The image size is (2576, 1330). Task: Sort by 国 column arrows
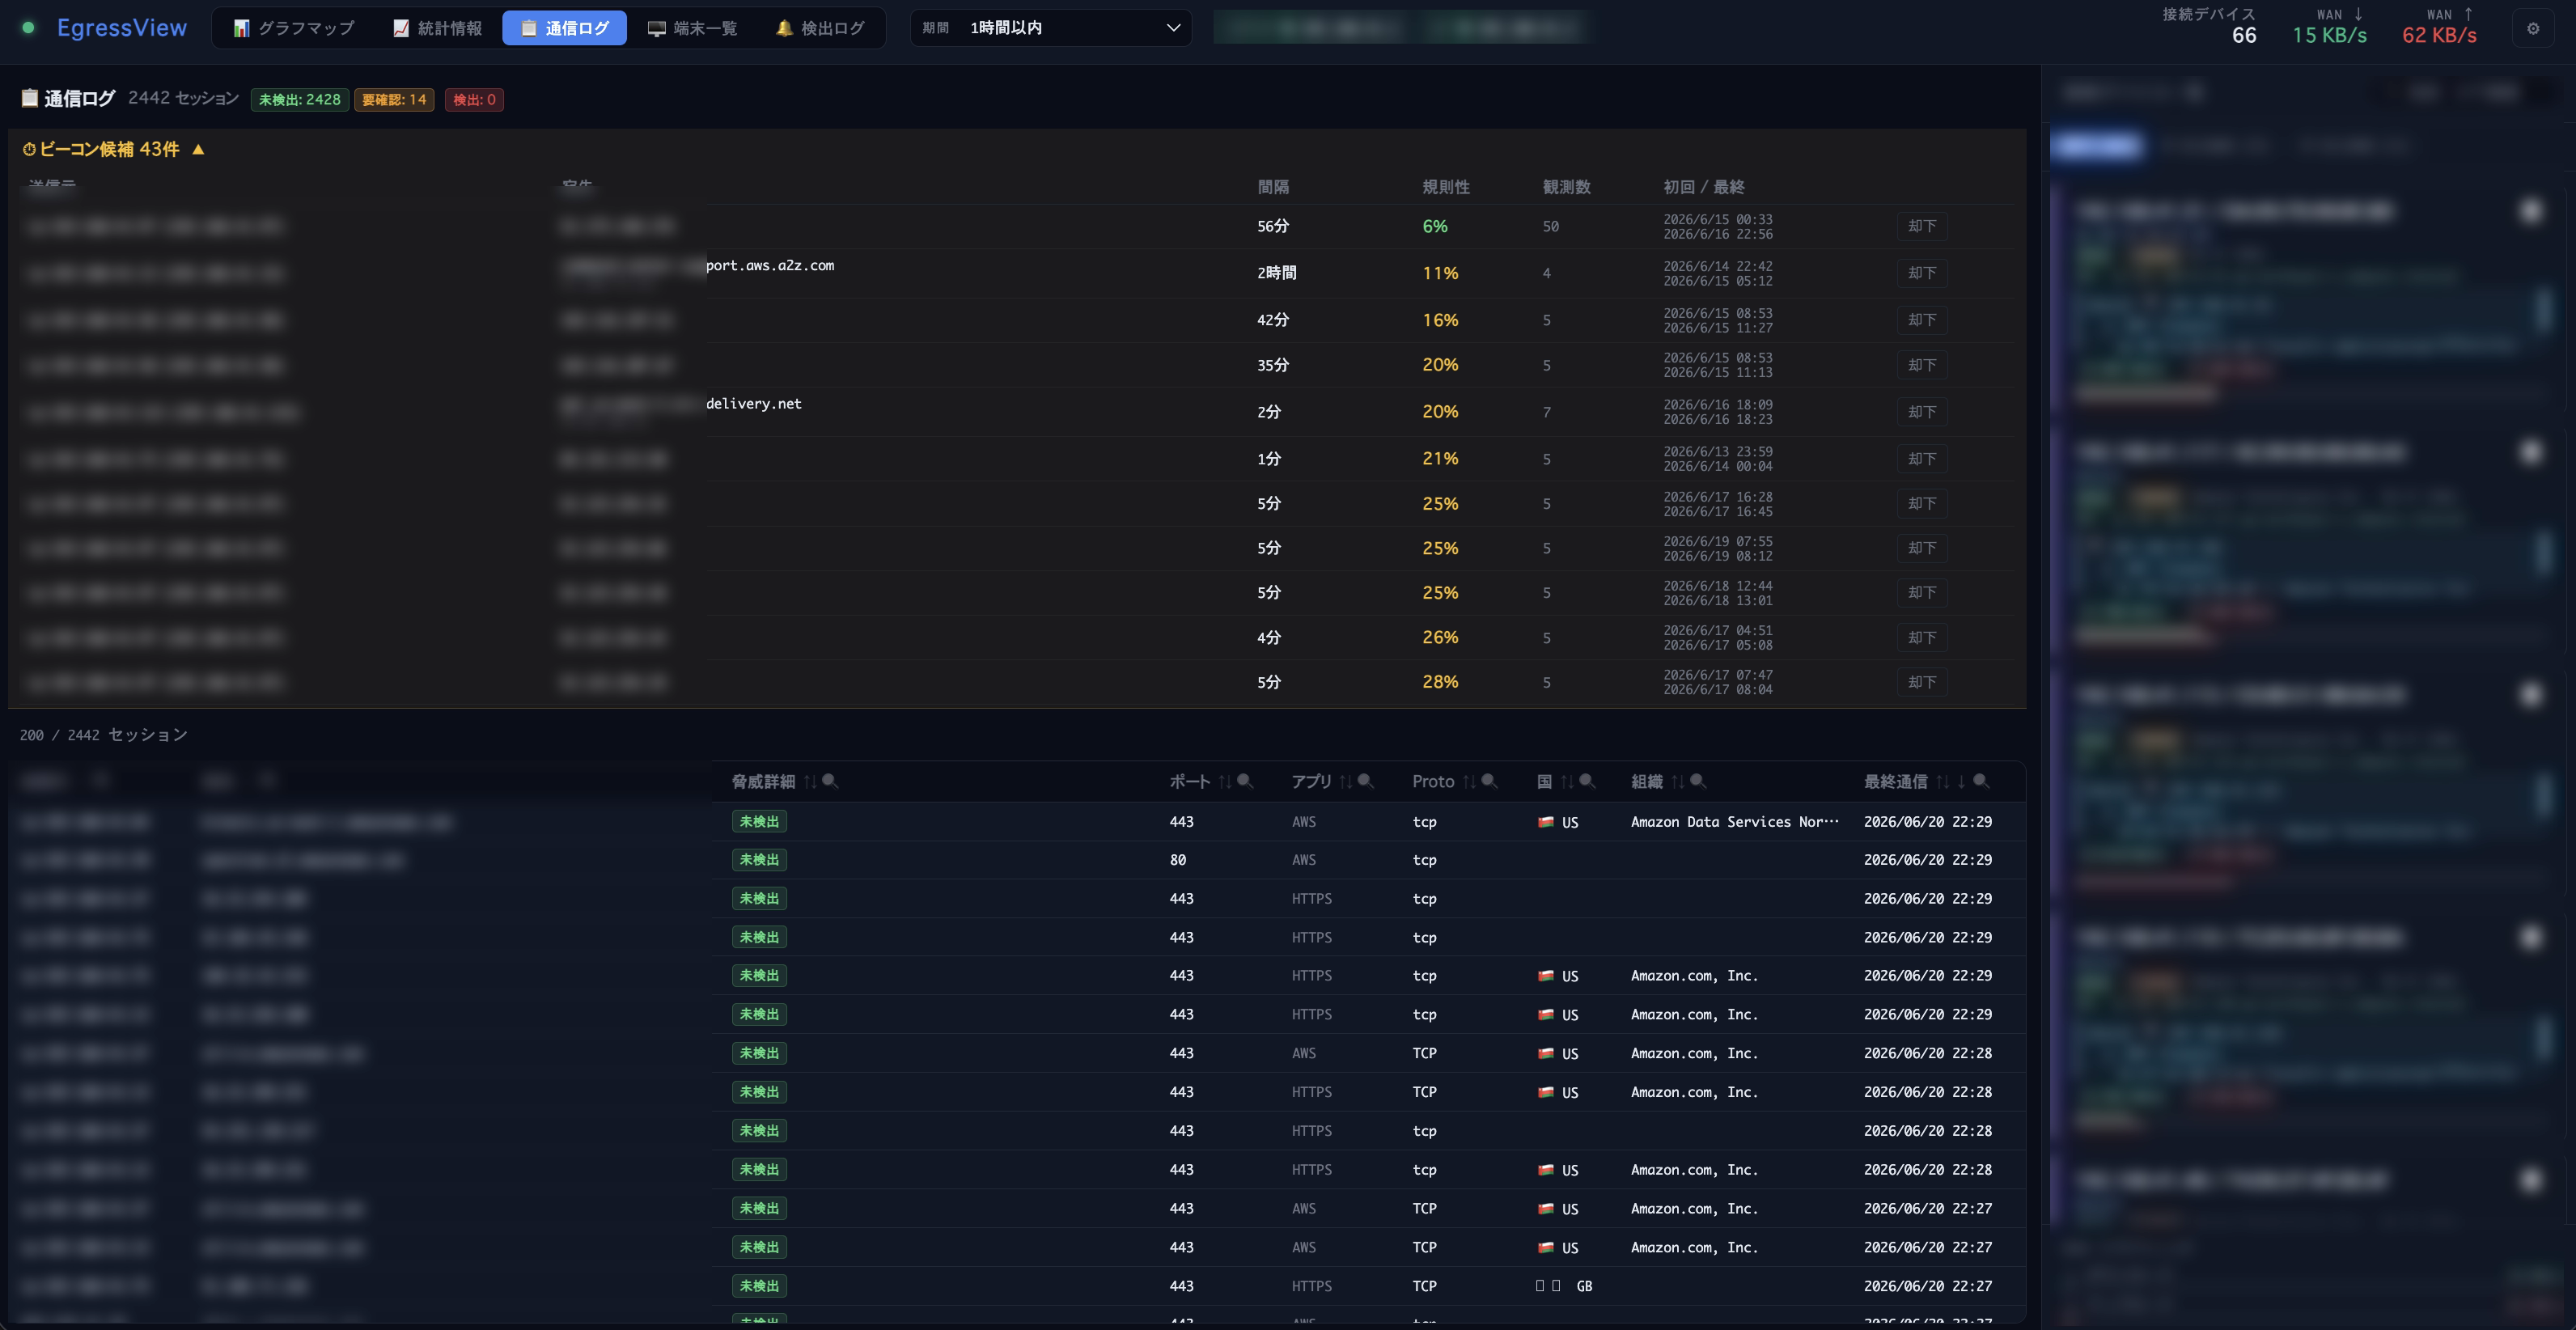(1567, 782)
